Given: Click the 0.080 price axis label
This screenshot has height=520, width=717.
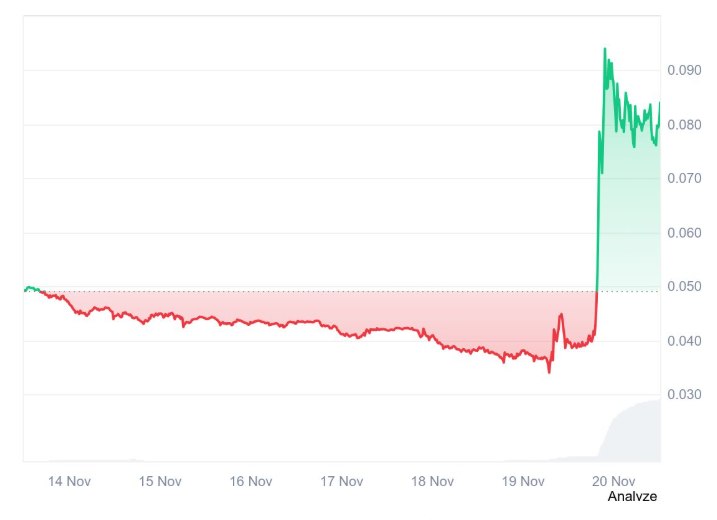Looking at the screenshot, I should [683, 125].
